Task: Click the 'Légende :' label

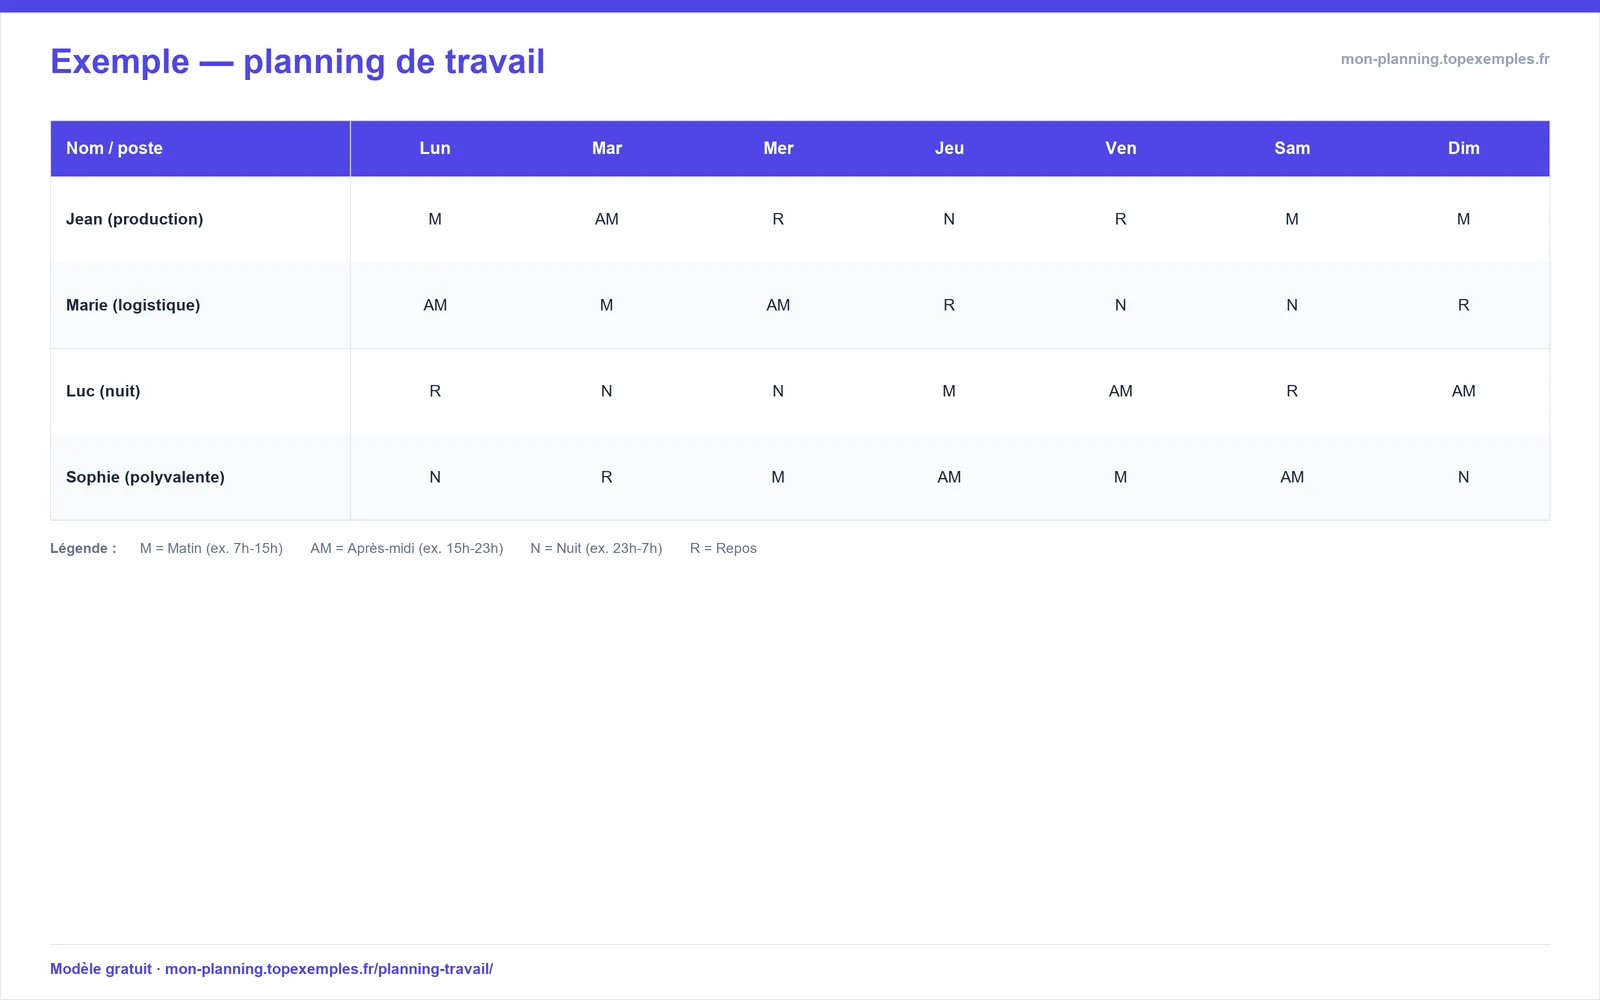Action: pos(83,548)
